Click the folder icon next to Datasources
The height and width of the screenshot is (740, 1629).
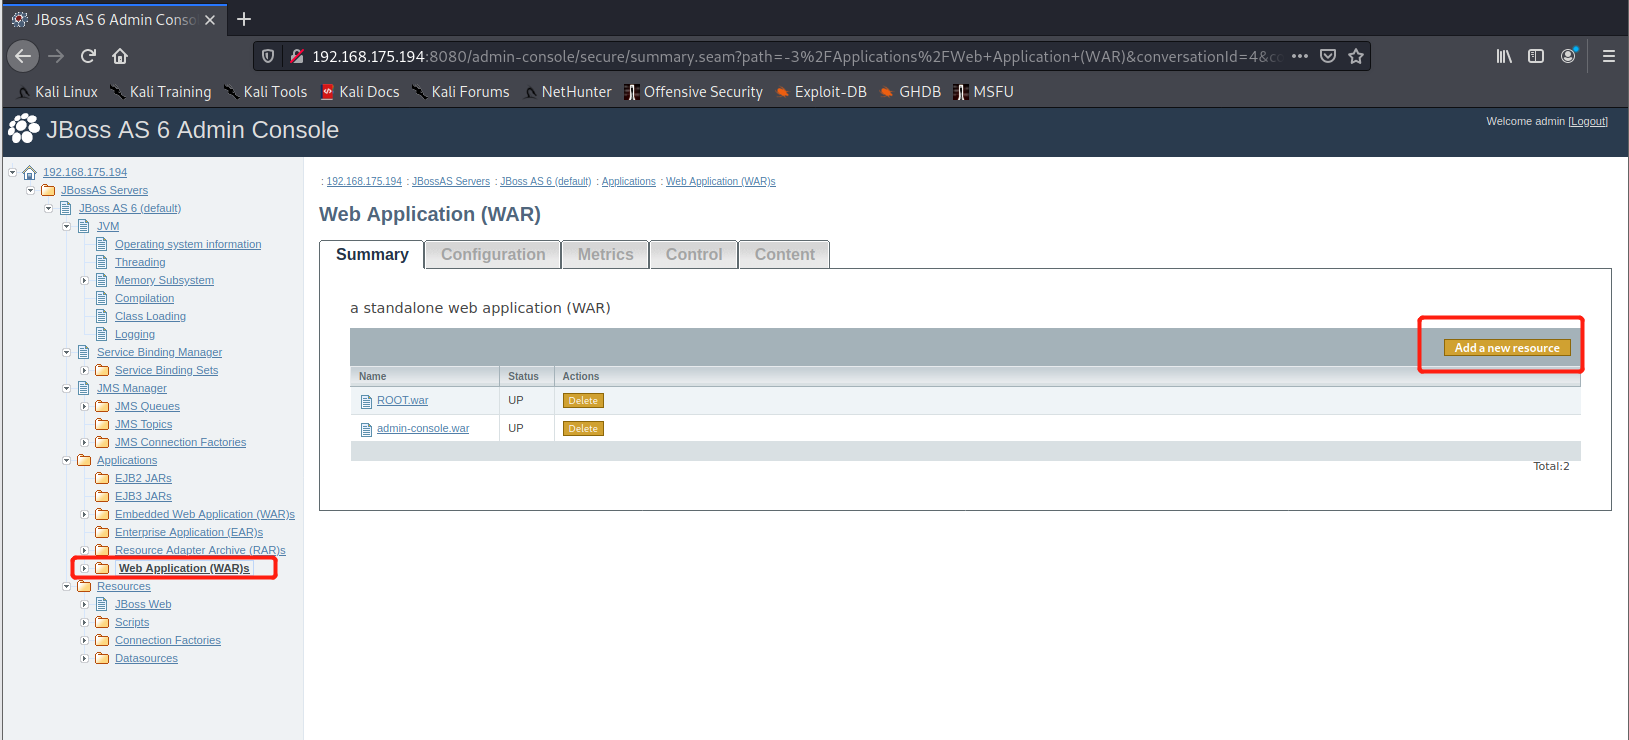tap(102, 658)
